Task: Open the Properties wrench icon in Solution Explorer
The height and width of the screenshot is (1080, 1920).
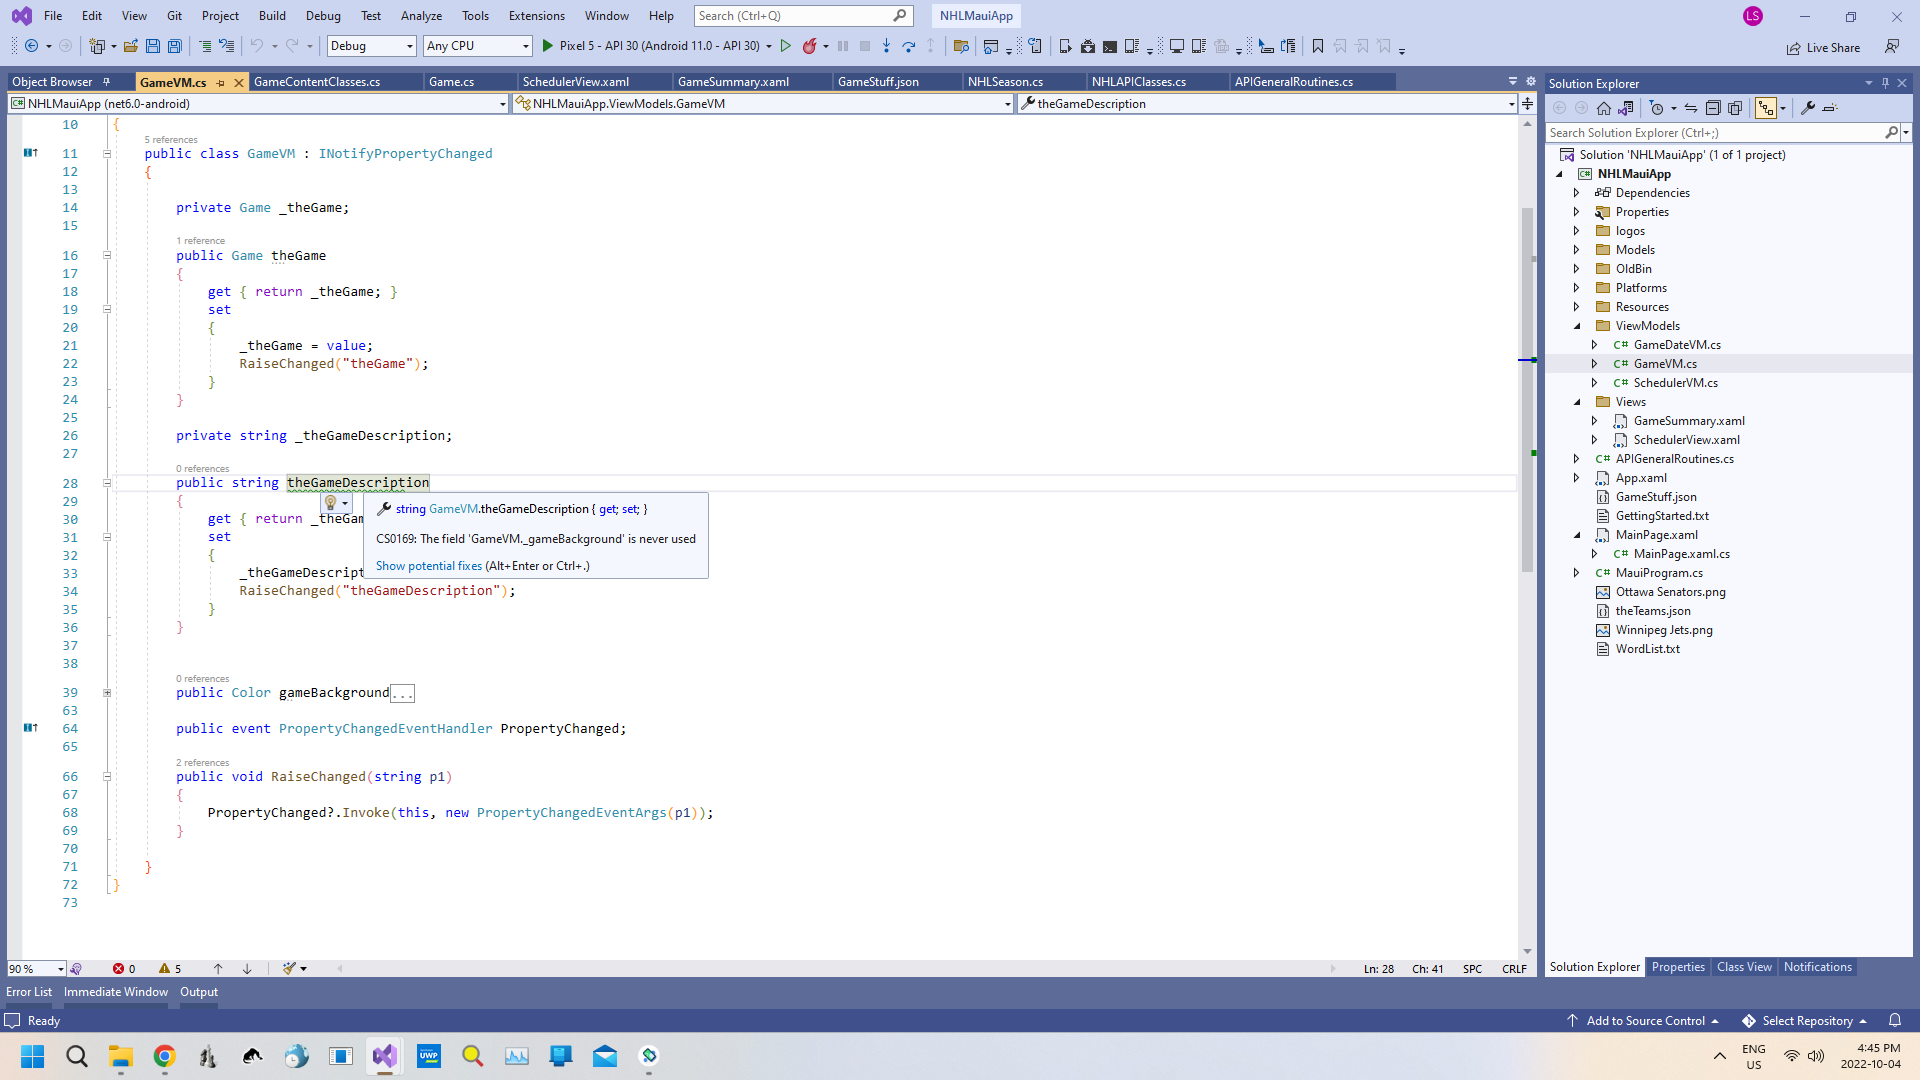Action: tap(1810, 107)
